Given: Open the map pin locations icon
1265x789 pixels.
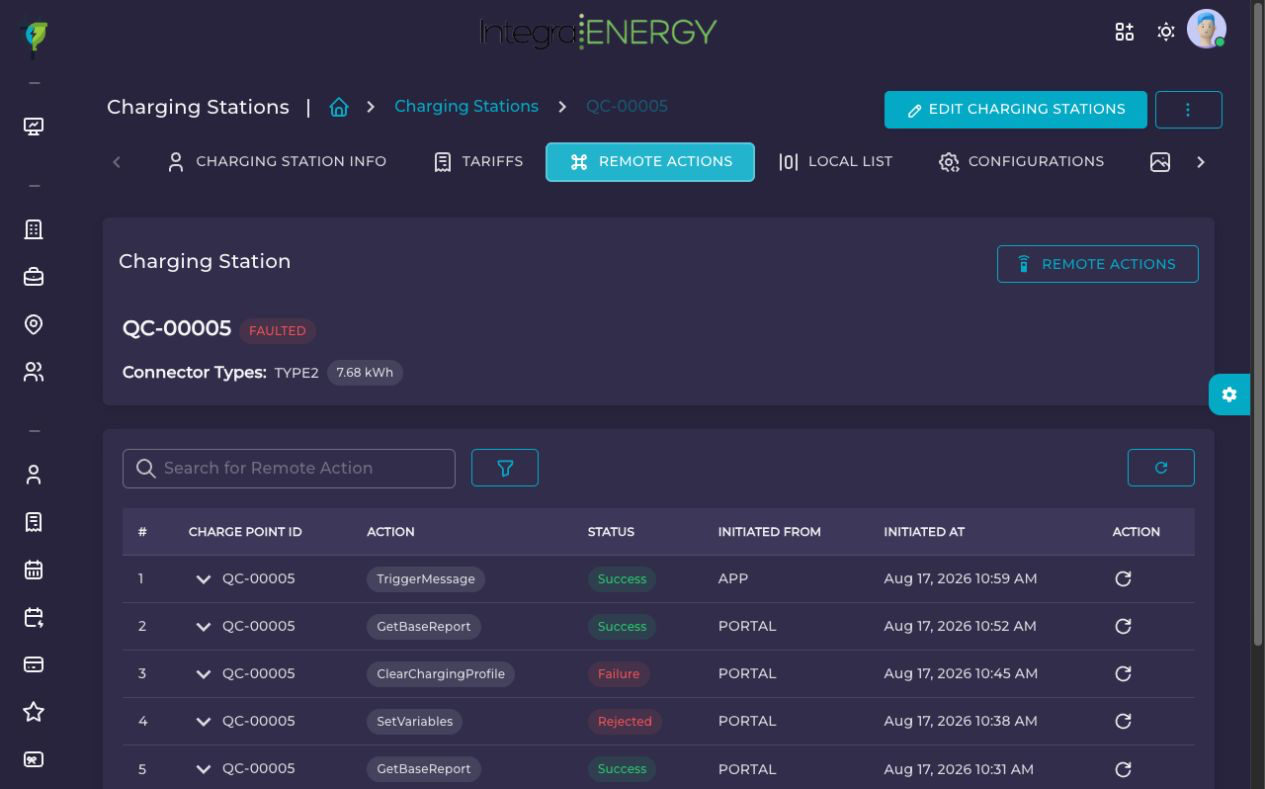Looking at the screenshot, I should 34,324.
